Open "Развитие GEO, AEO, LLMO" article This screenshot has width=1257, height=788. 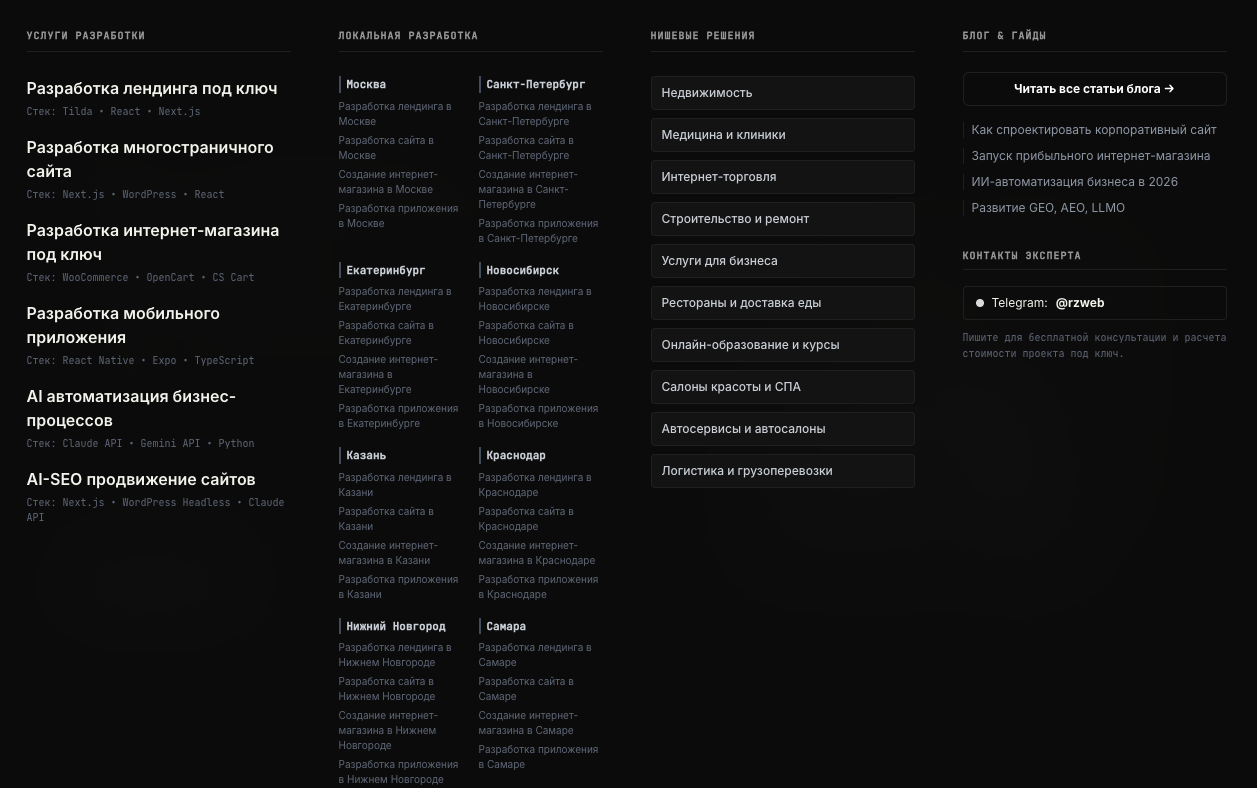[1048, 208]
